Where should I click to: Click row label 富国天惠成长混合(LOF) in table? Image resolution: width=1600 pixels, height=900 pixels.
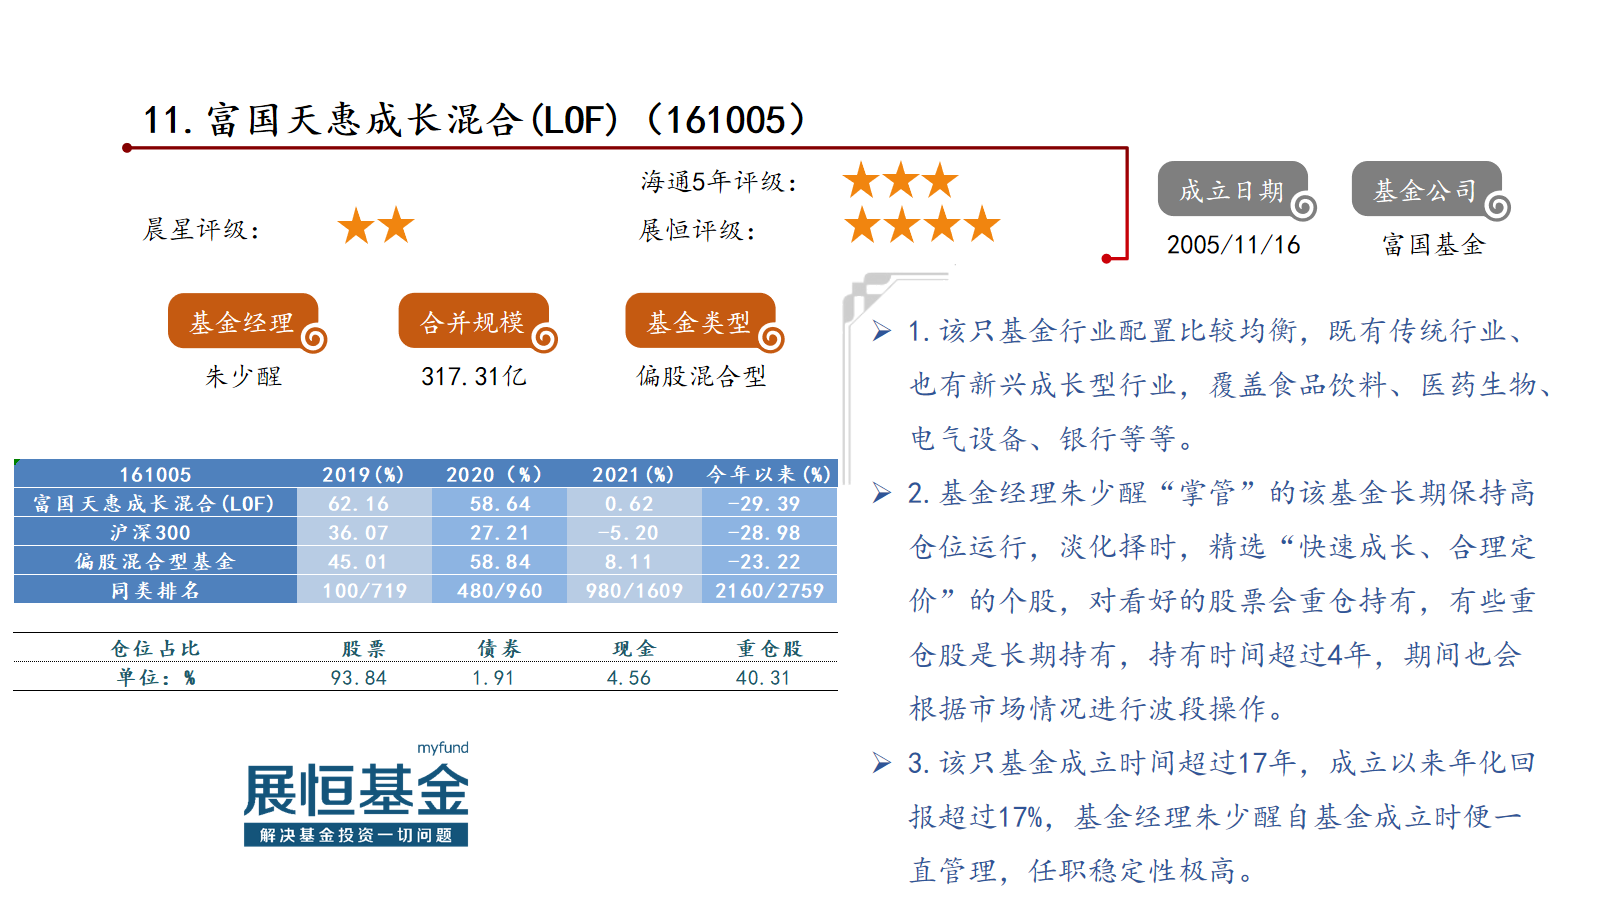coord(155,503)
